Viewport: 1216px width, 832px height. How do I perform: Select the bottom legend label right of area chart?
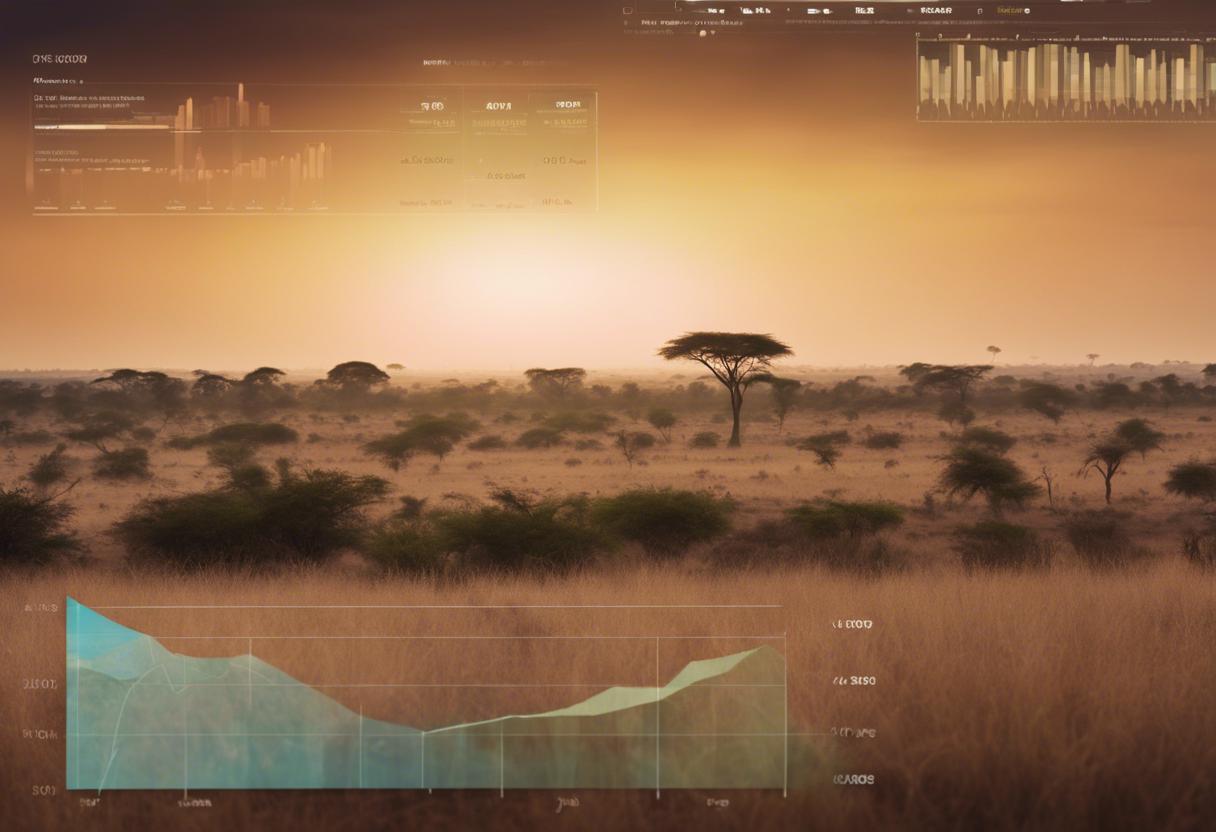pyautogui.click(x=853, y=779)
